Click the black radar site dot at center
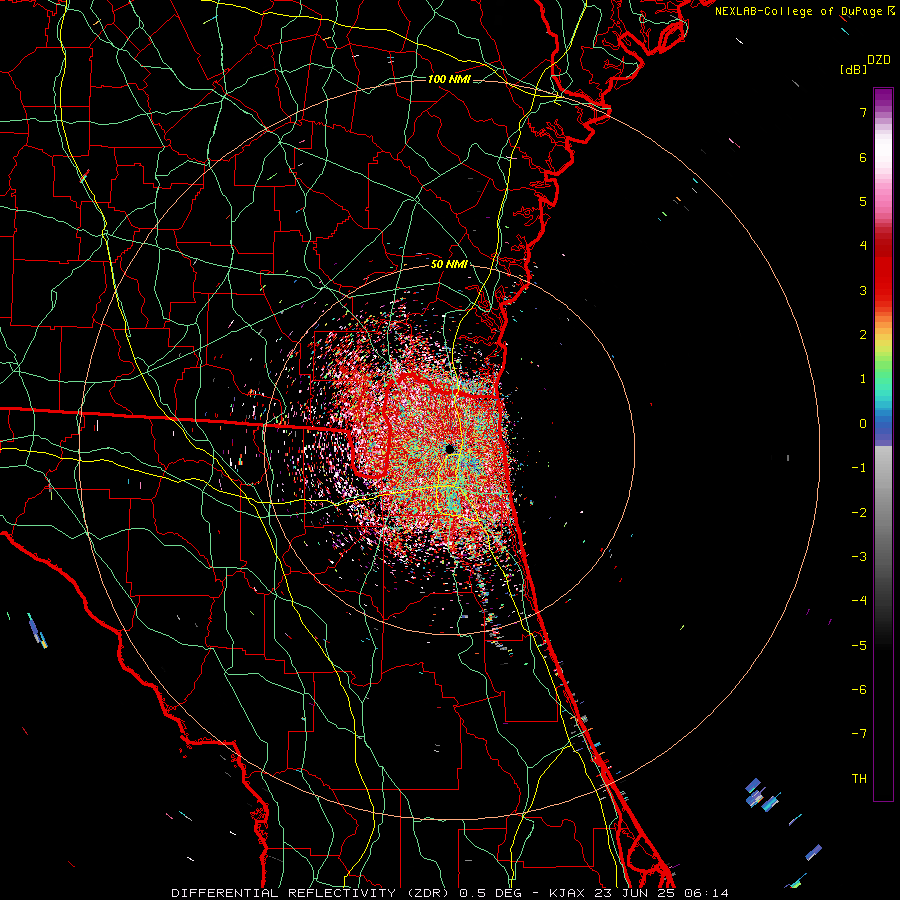Screen dimensions: 900x900 [449, 449]
